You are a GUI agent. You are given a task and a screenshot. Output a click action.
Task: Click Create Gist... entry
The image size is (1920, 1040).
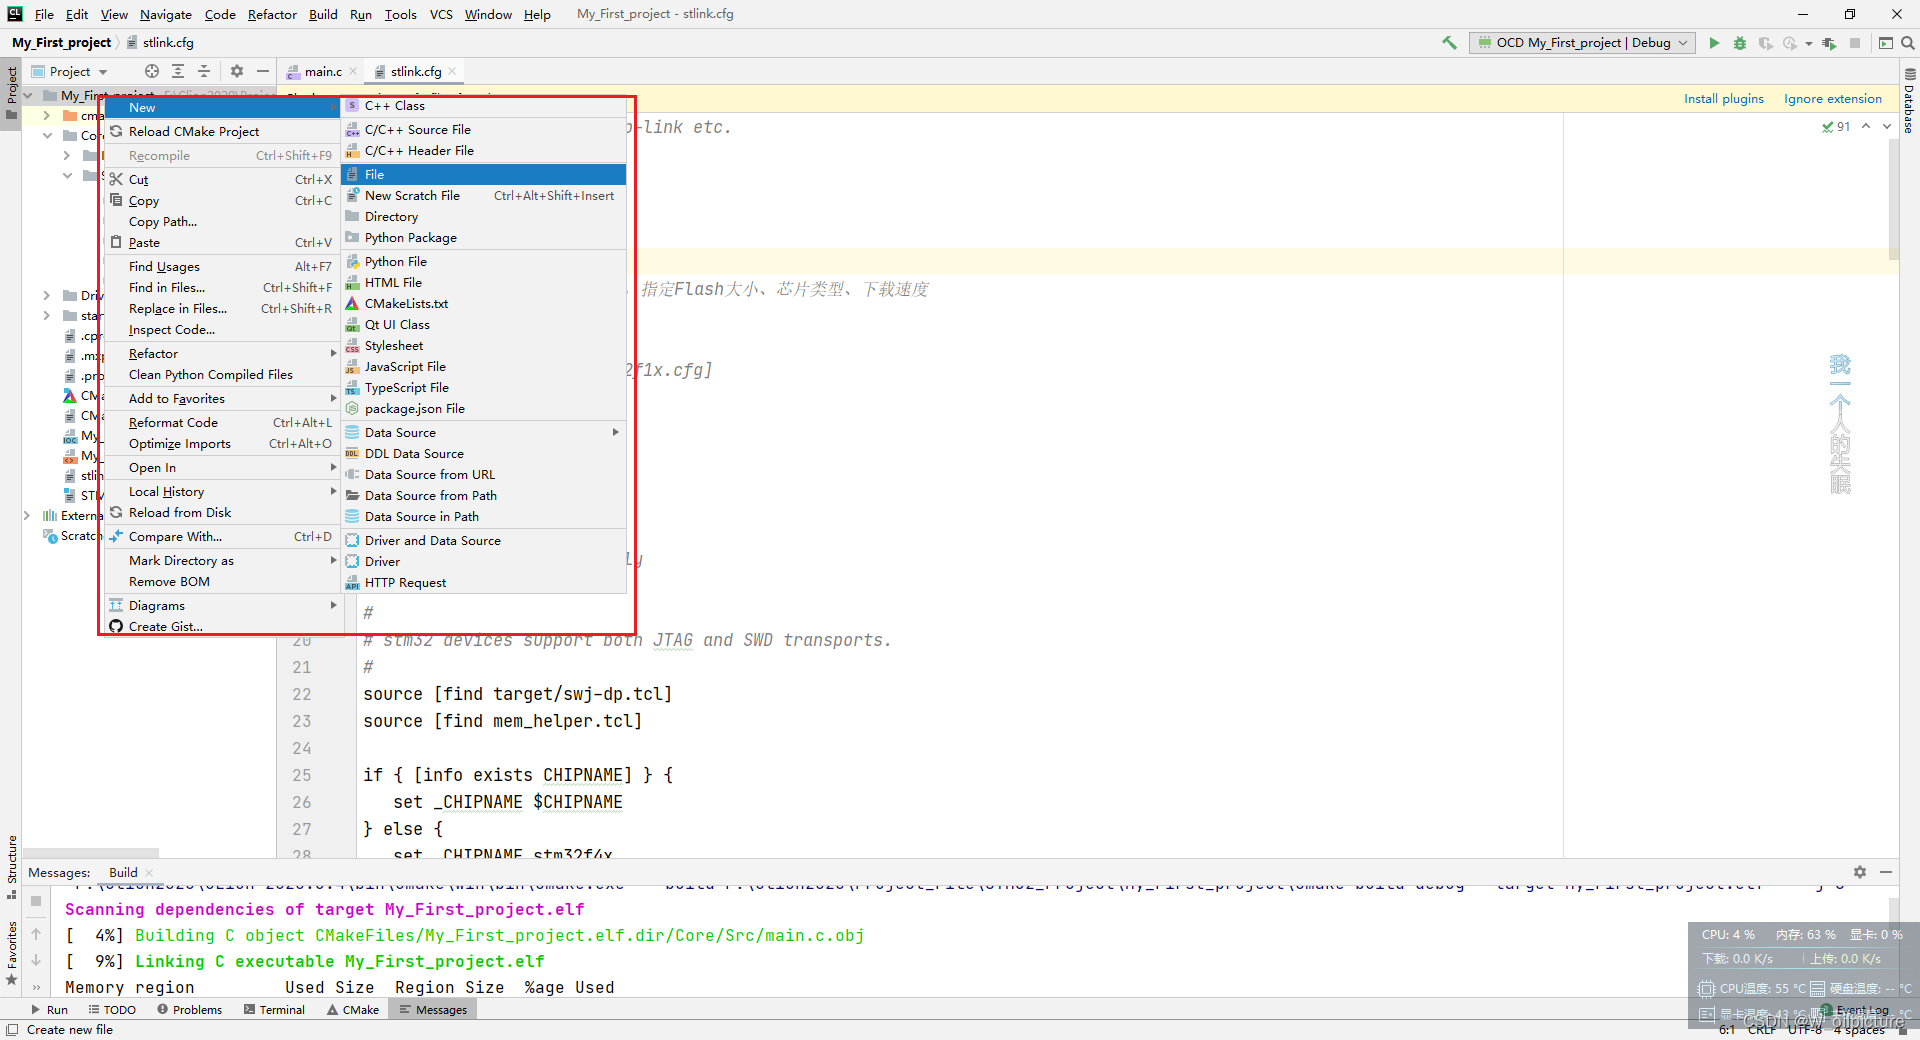(x=223, y=627)
